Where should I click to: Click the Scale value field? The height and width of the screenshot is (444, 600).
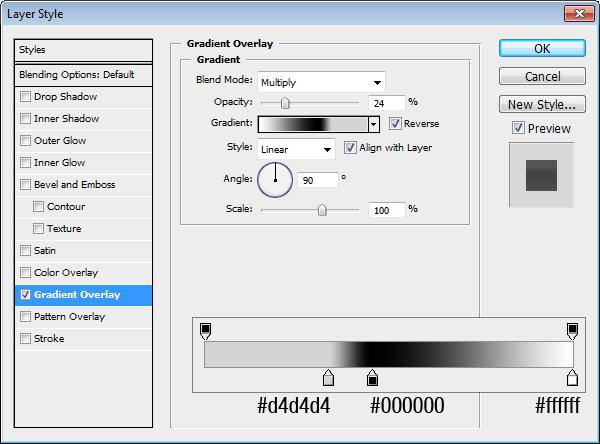386,210
